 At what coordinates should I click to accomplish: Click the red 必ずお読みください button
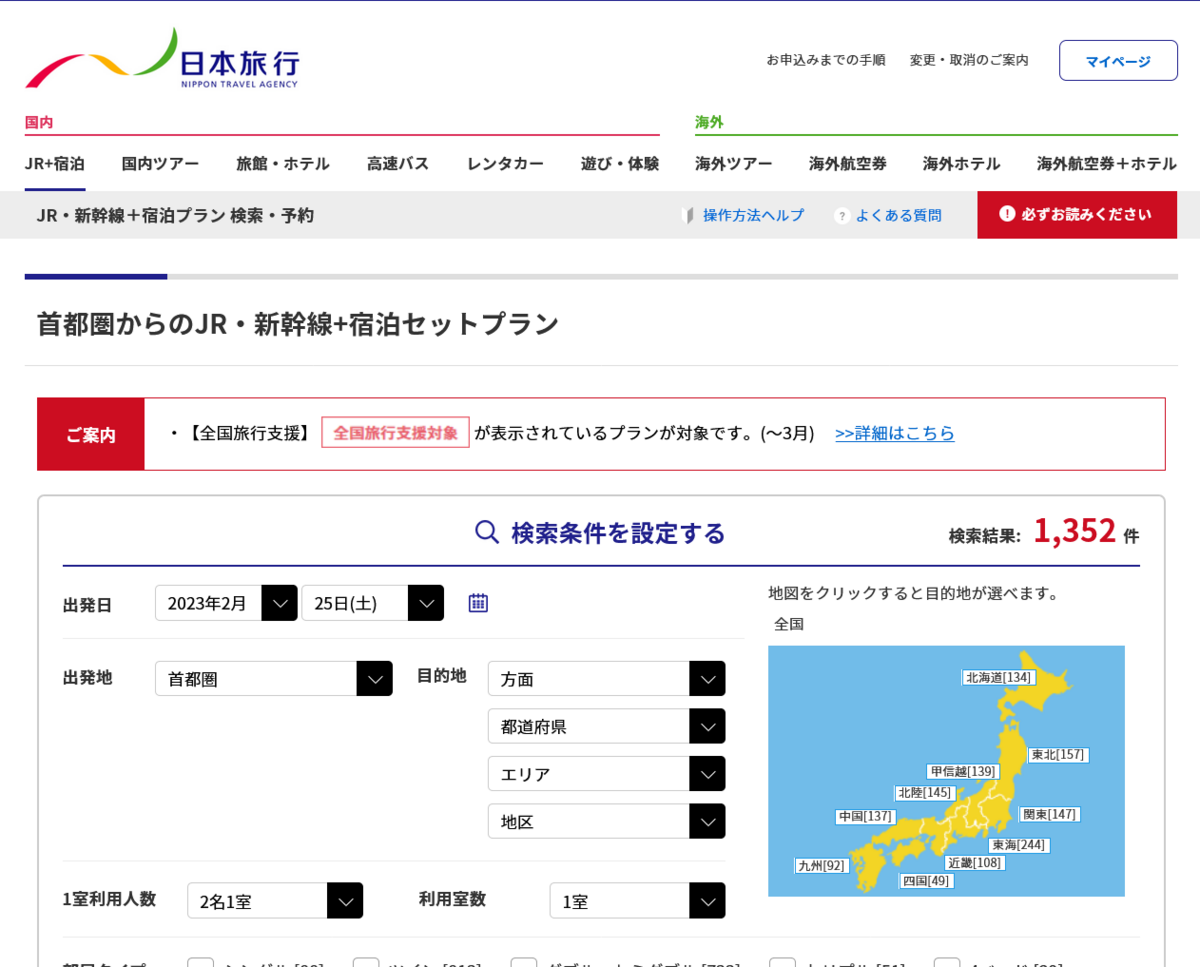[x=1077, y=215]
